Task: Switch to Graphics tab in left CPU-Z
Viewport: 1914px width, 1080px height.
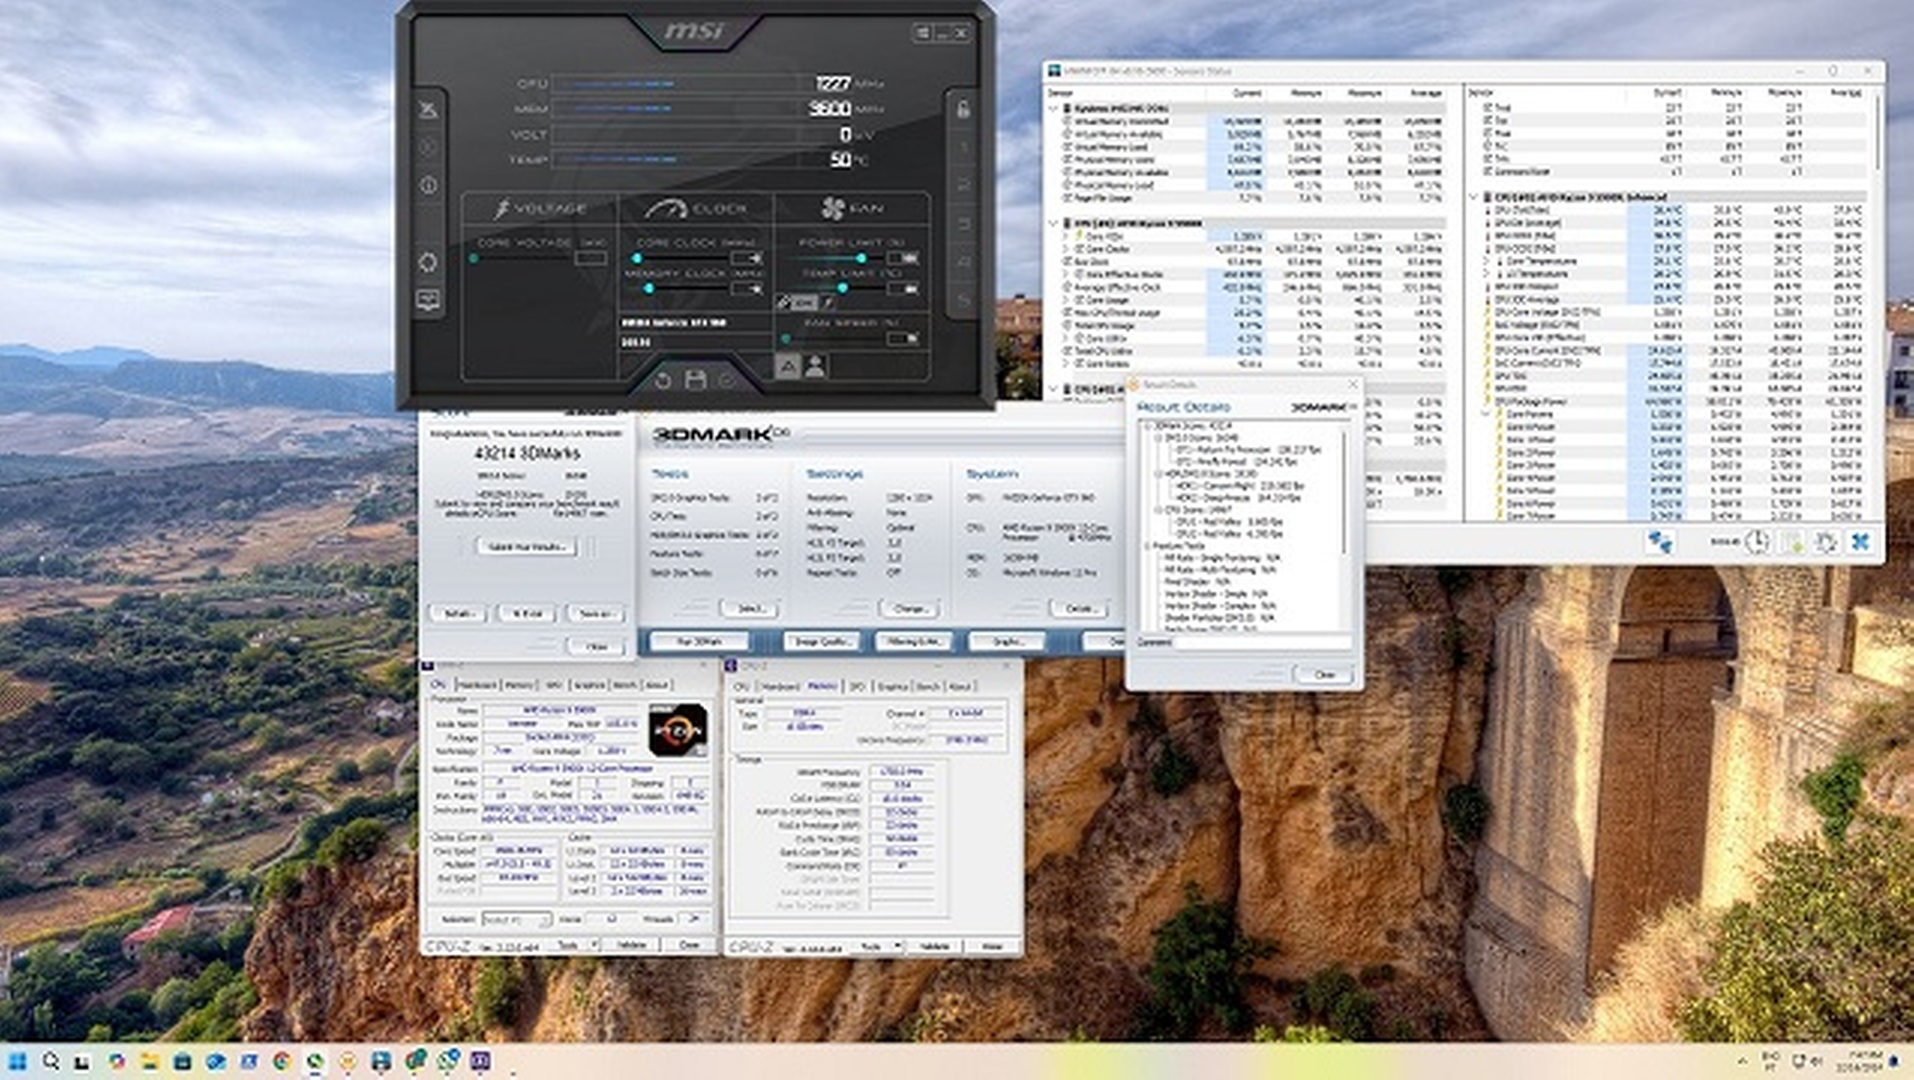Action: tap(589, 685)
